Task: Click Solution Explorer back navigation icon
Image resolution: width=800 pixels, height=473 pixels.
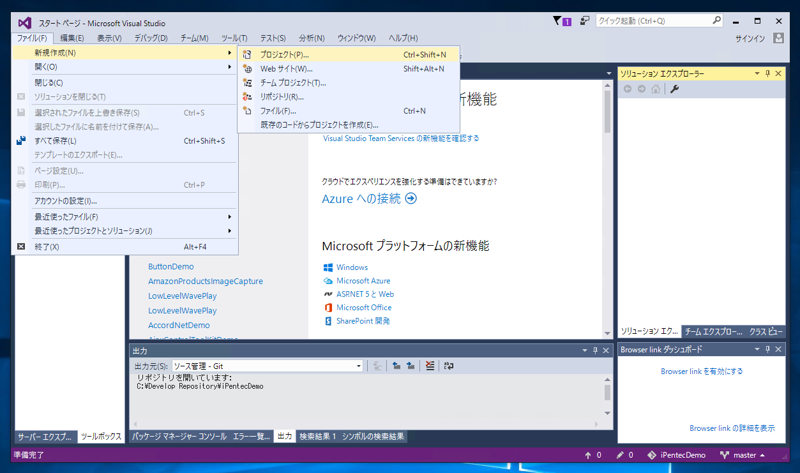Action: pos(628,89)
